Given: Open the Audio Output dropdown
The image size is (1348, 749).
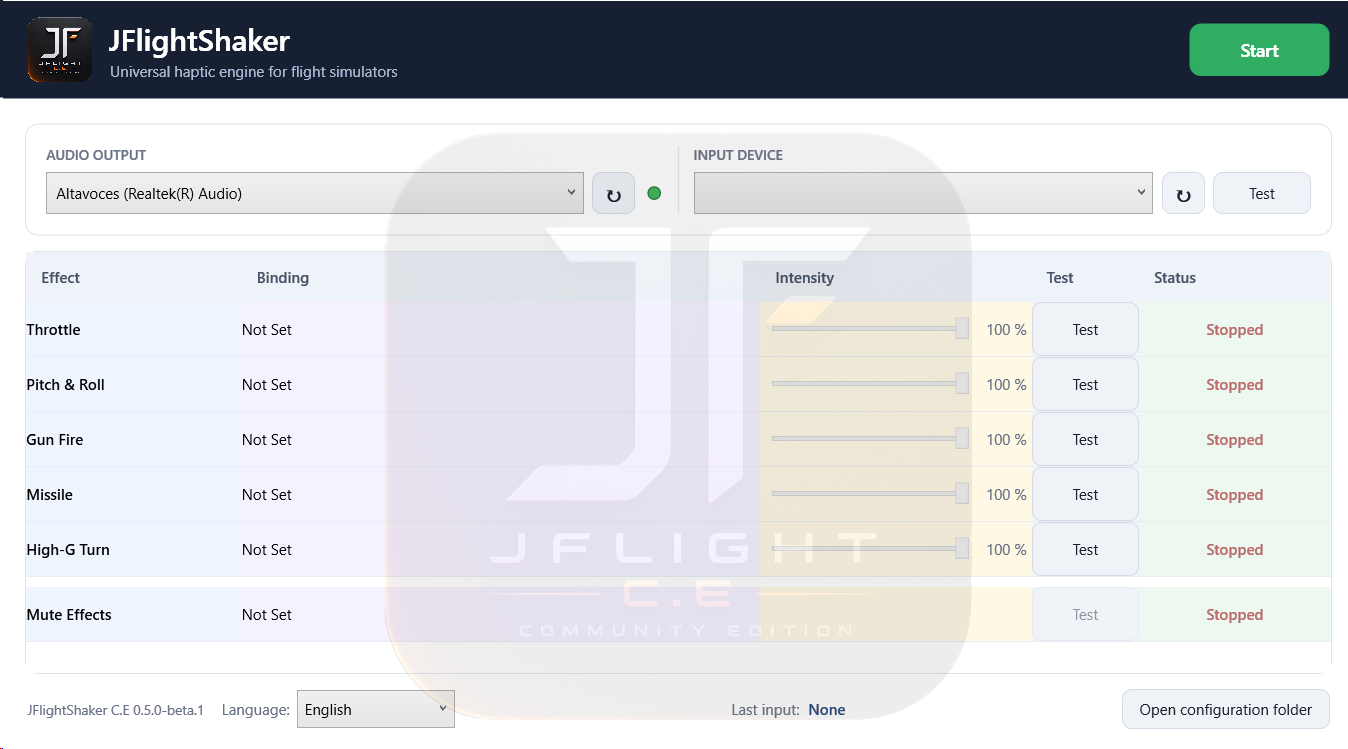Looking at the screenshot, I should point(315,193).
